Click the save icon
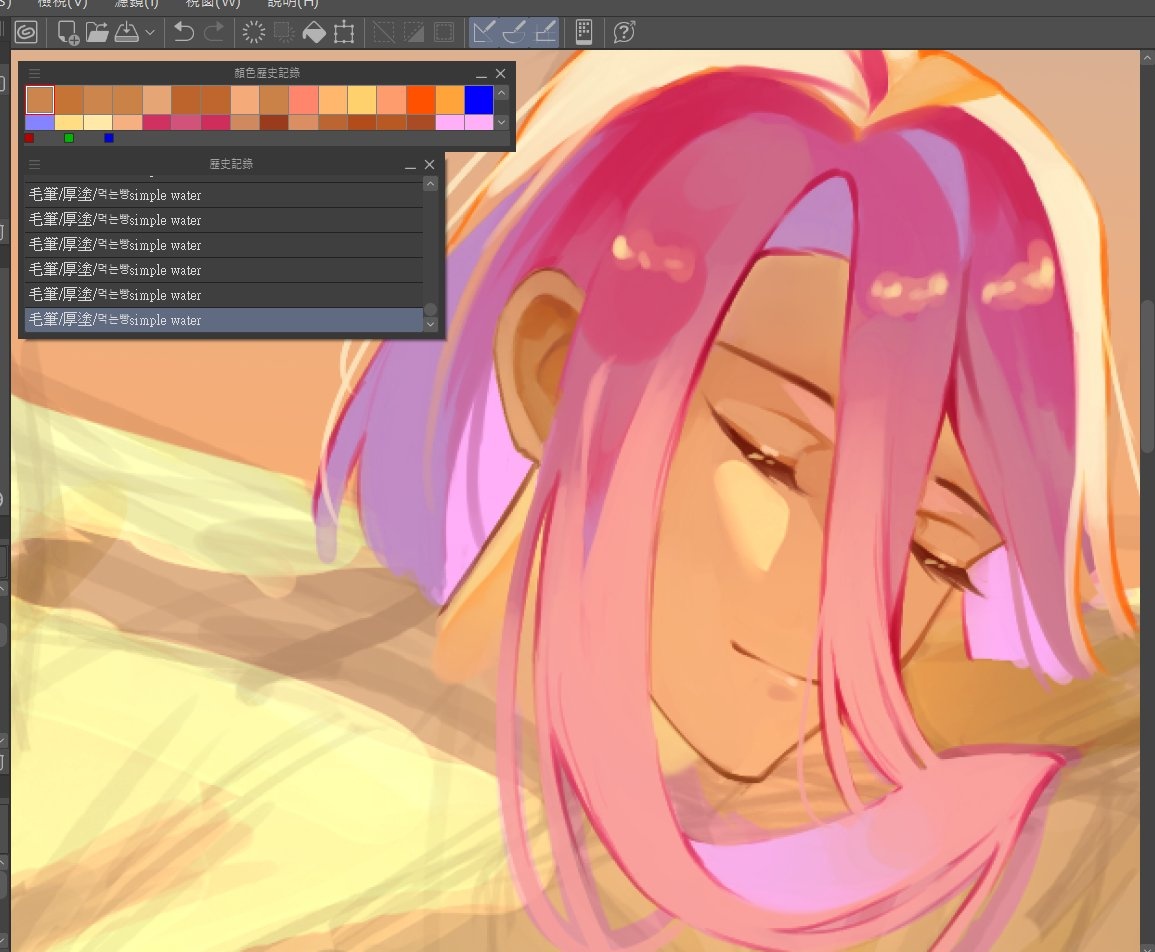 pyautogui.click(x=126, y=32)
